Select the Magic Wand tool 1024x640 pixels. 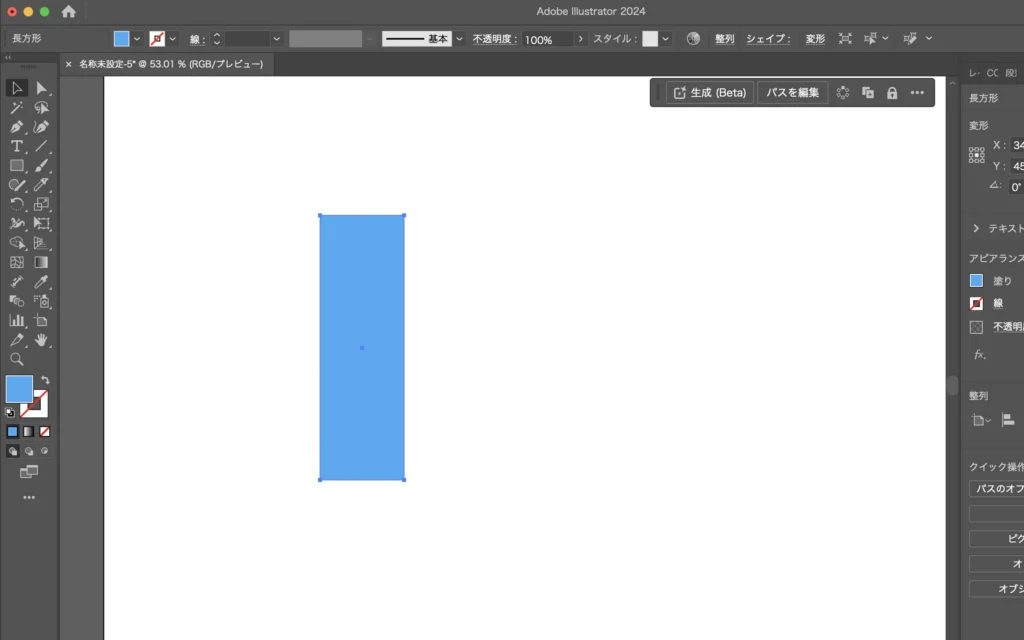(x=17, y=108)
